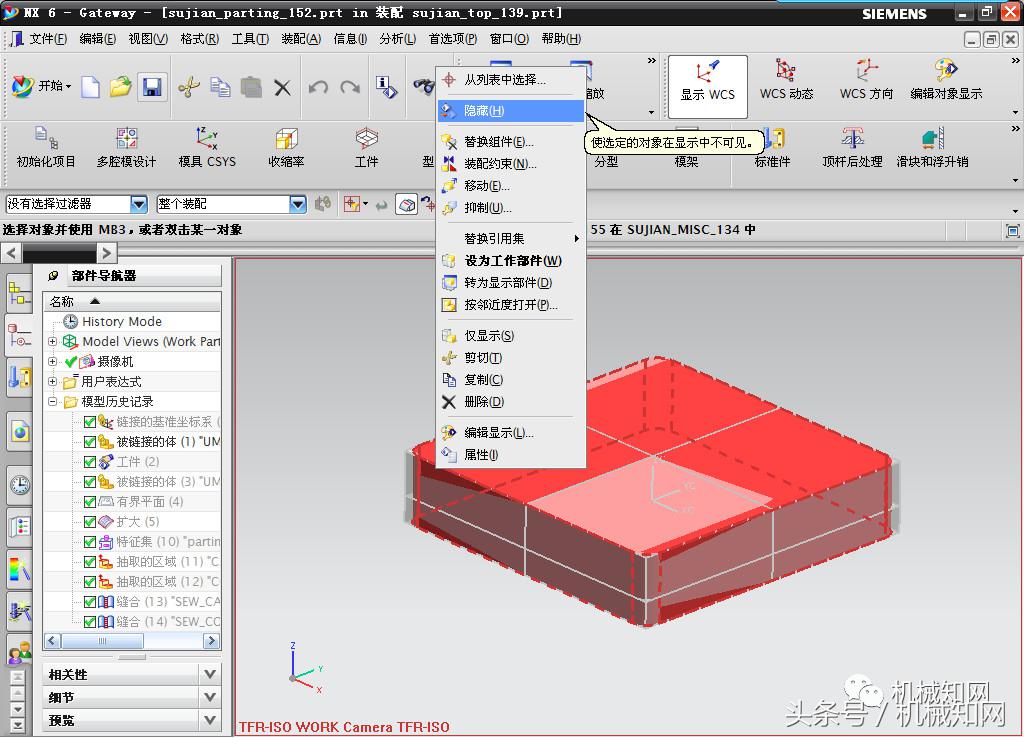Uncheck the 工件 (2) feature checkbox
1024x738 pixels.
click(x=88, y=461)
